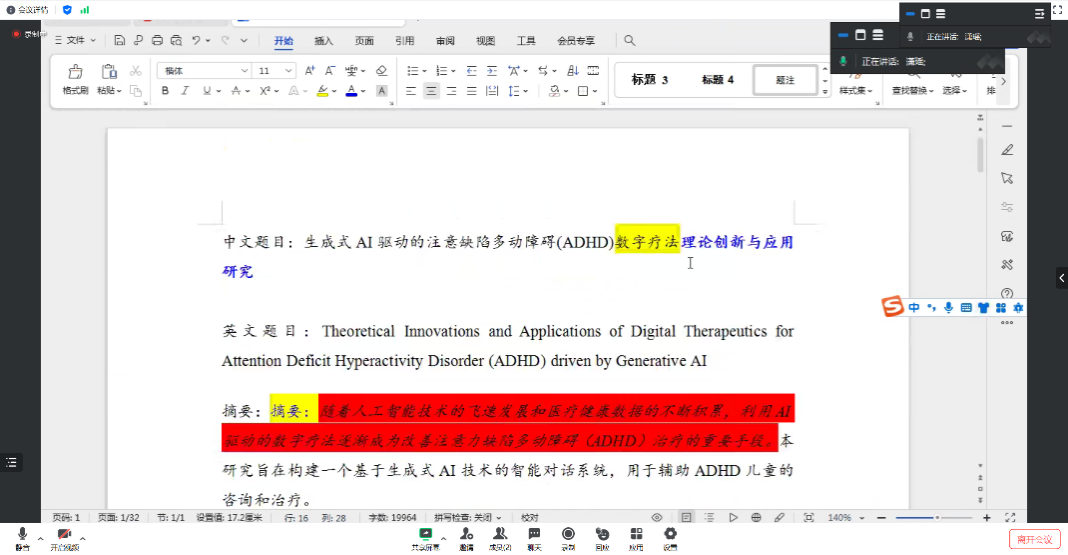Apply the 标题 3 heading style
This screenshot has width=1068, height=555.
pos(650,80)
